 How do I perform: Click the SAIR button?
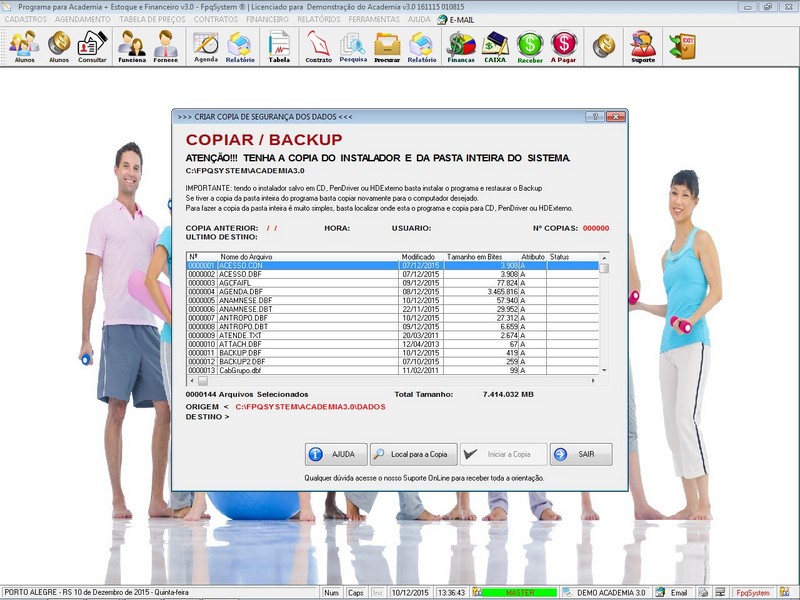[581, 454]
